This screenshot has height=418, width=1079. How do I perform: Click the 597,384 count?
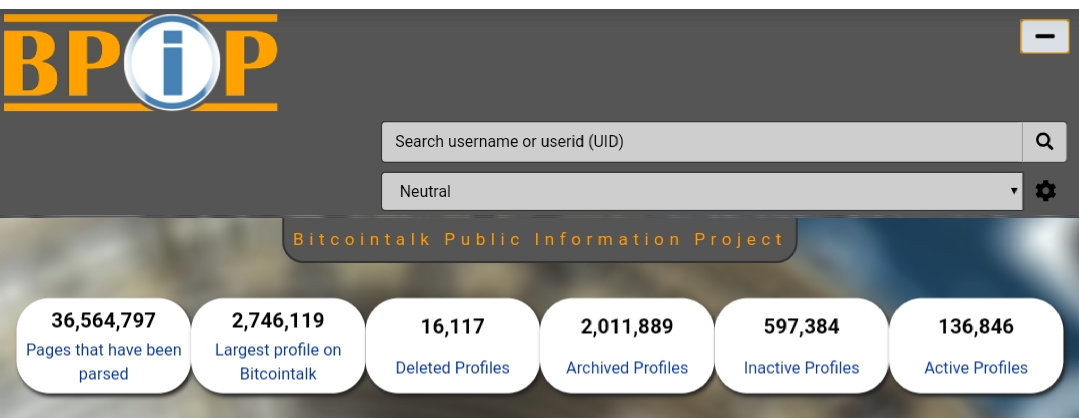pyautogui.click(x=801, y=326)
